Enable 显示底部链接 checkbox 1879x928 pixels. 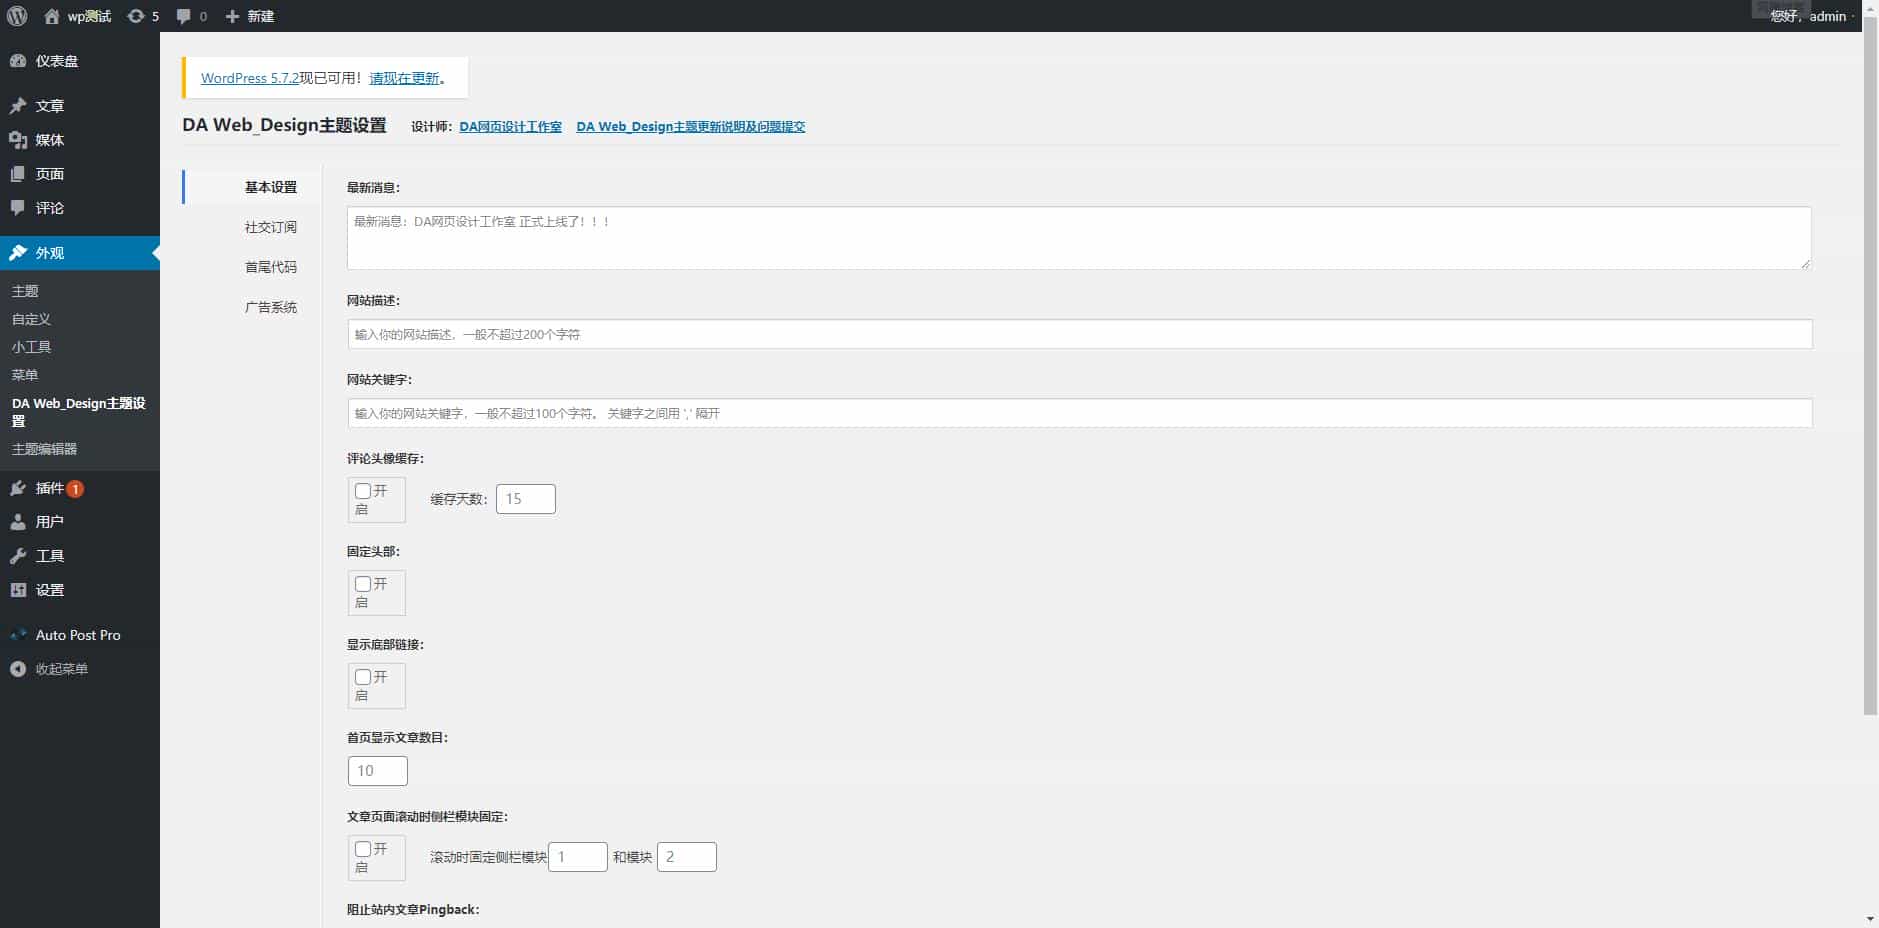click(363, 677)
